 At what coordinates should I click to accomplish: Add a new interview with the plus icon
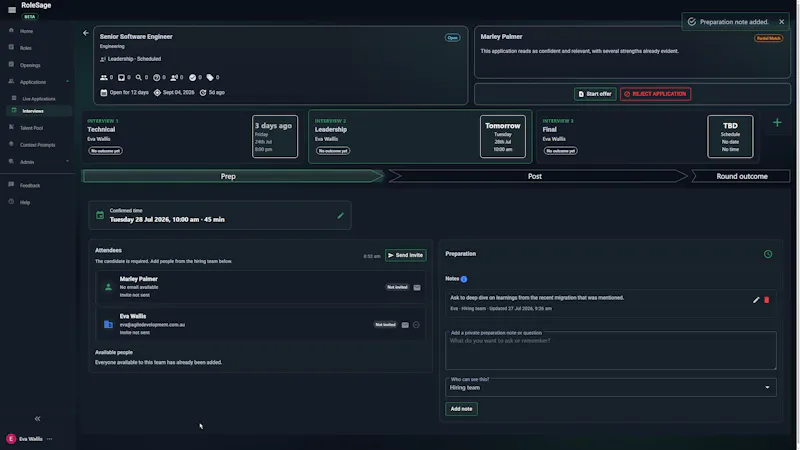pos(777,122)
